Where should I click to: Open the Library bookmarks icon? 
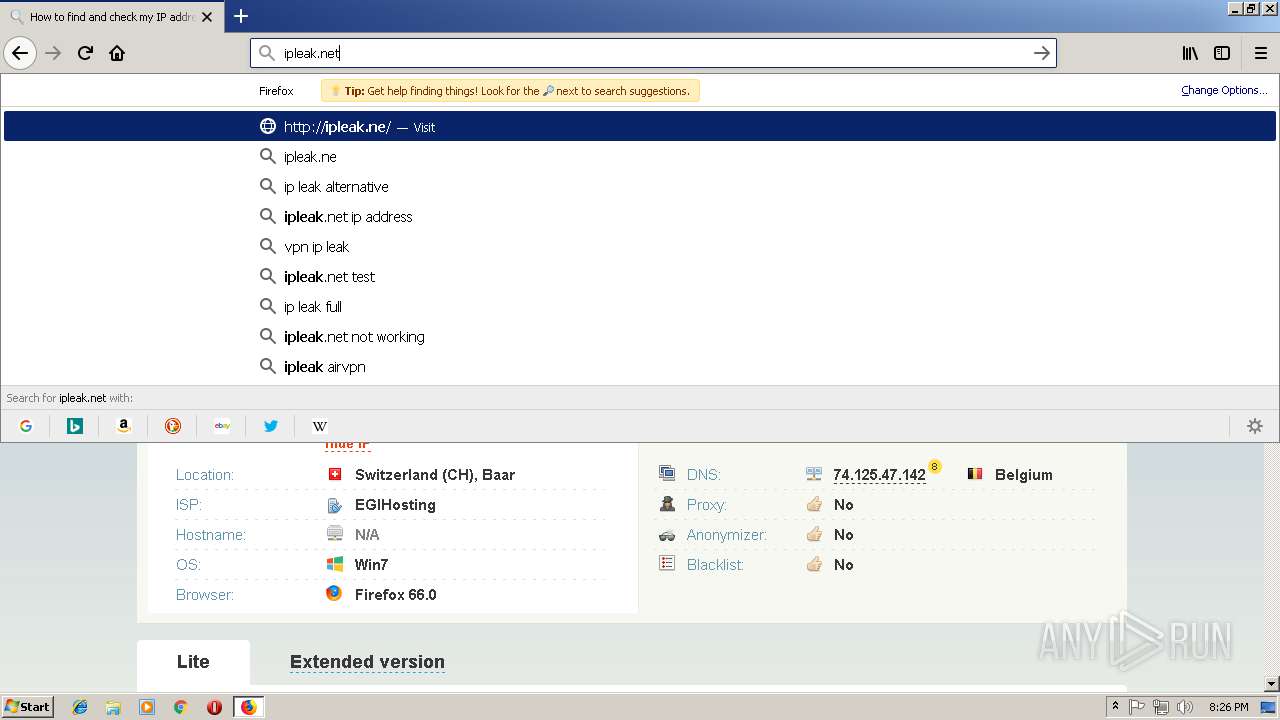pos(1190,53)
